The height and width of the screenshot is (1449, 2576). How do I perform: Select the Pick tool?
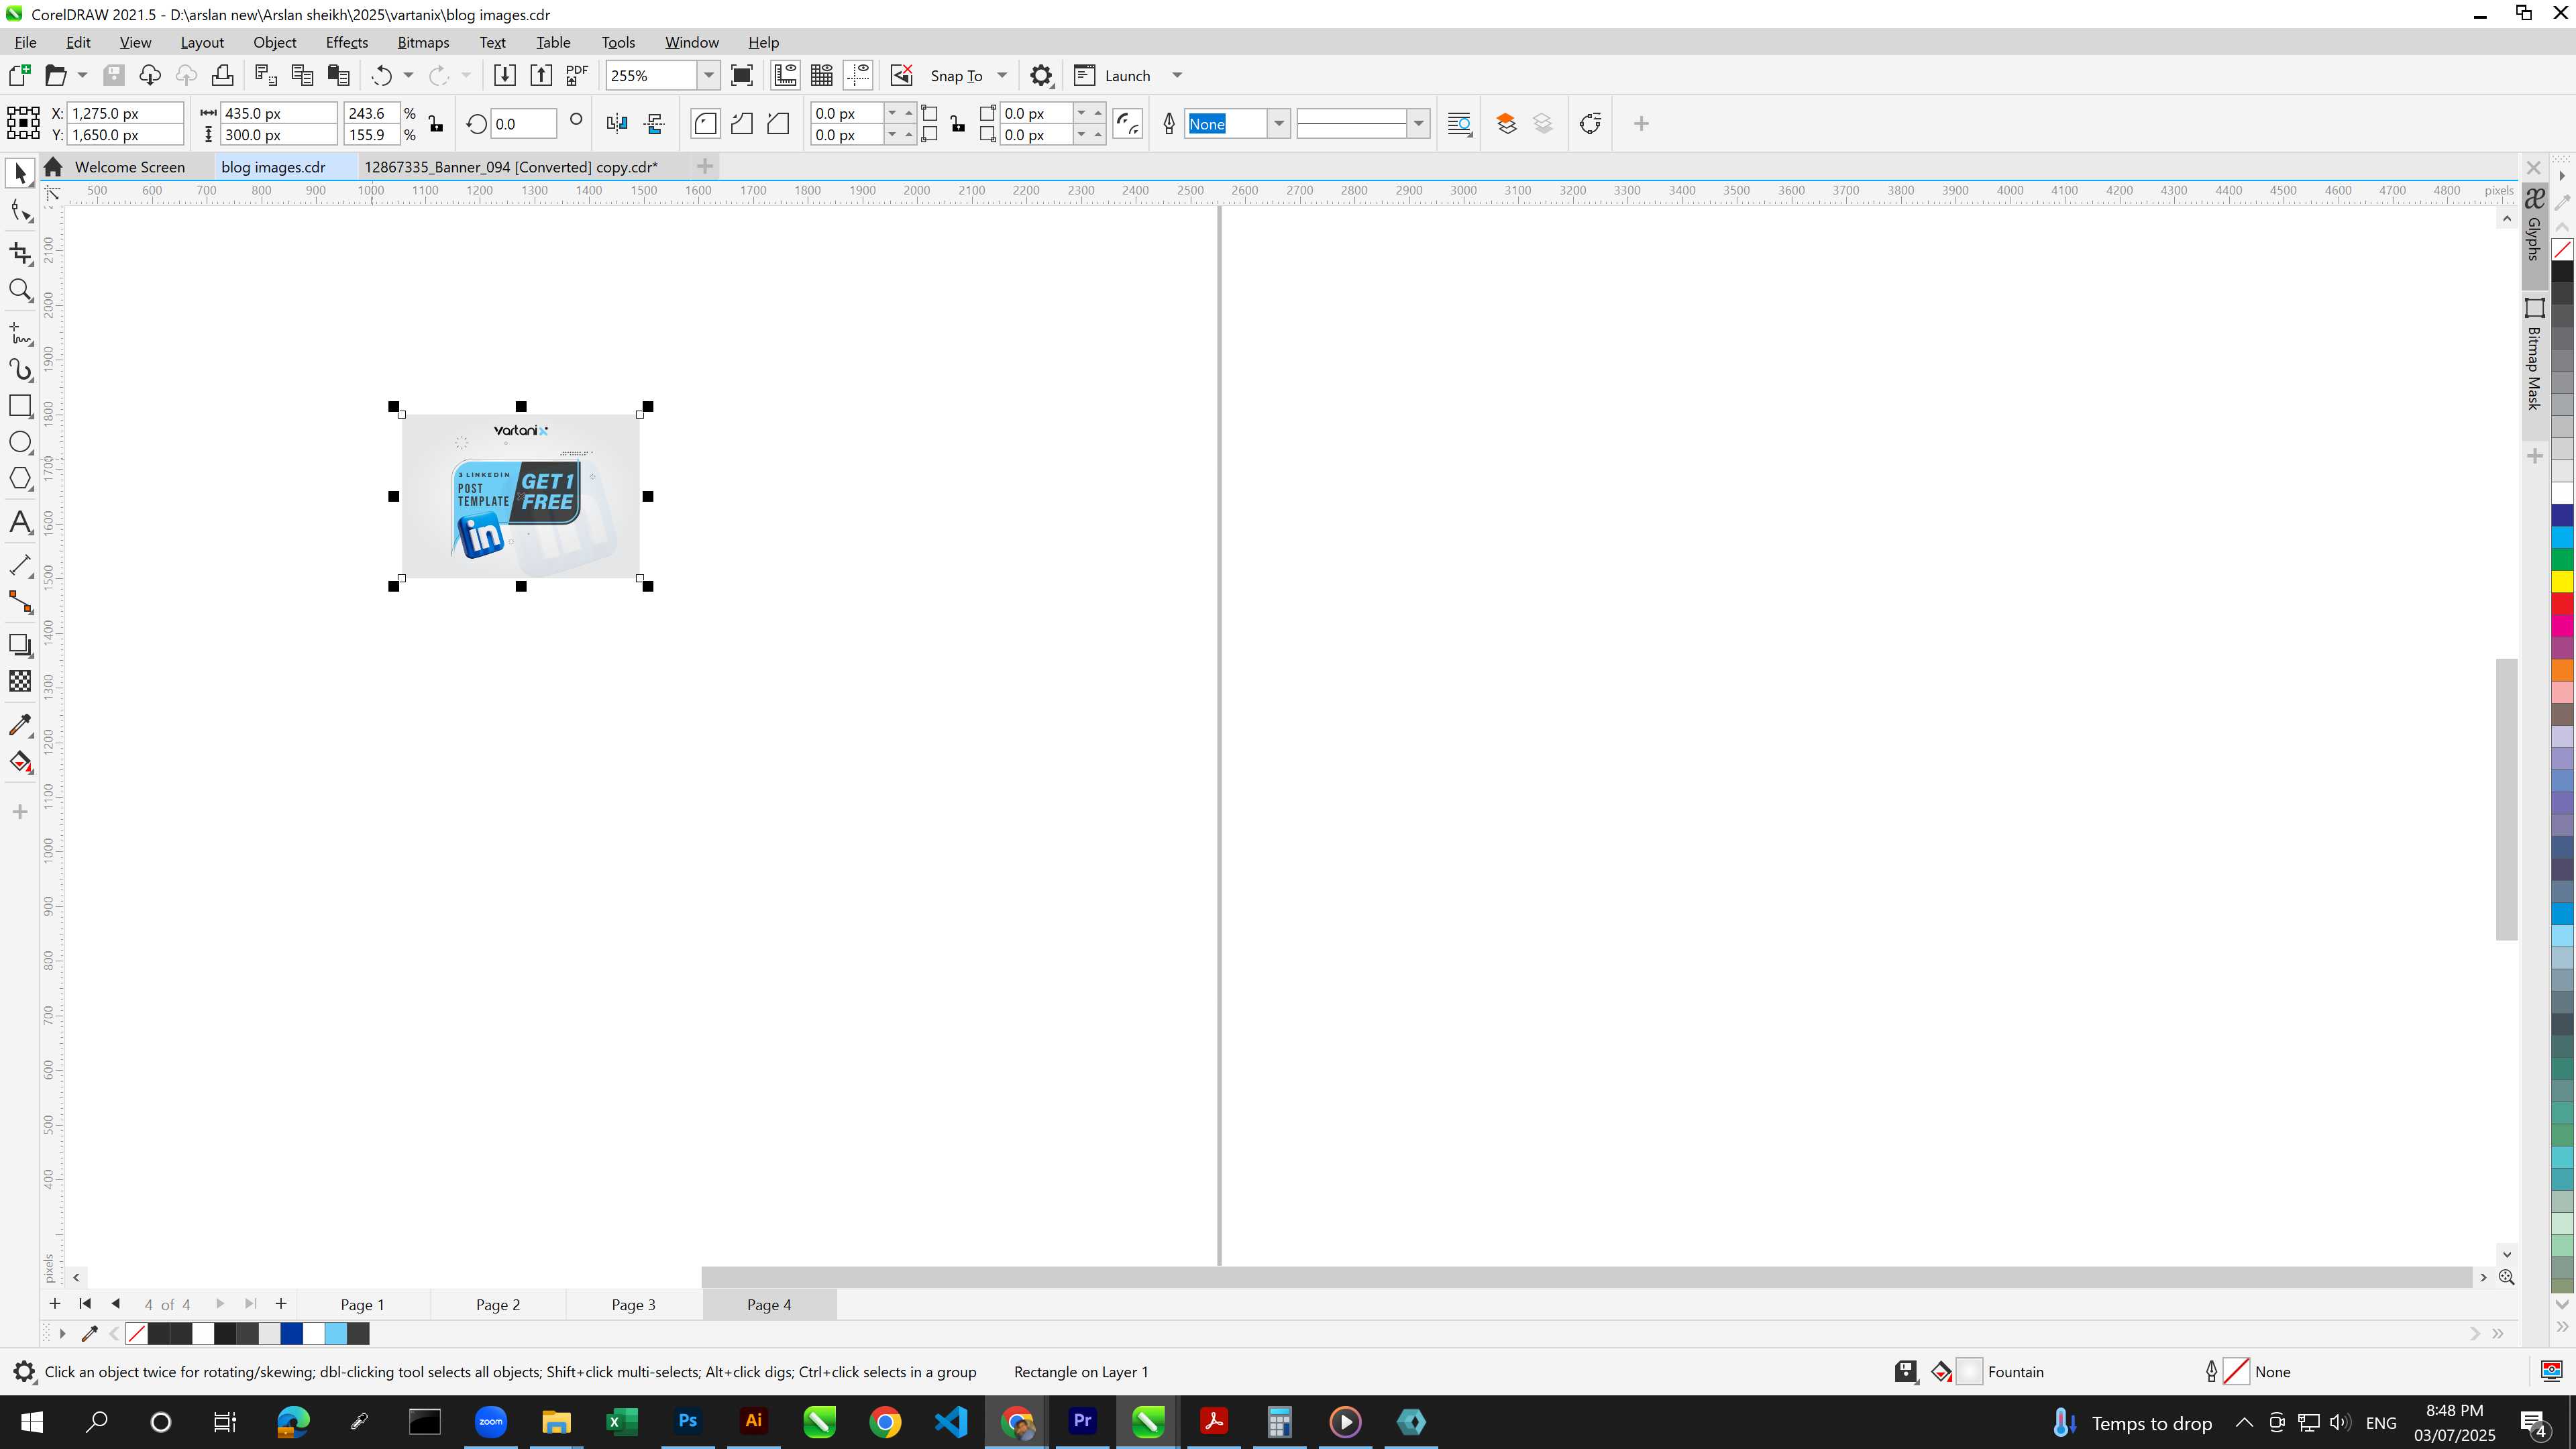click(20, 174)
